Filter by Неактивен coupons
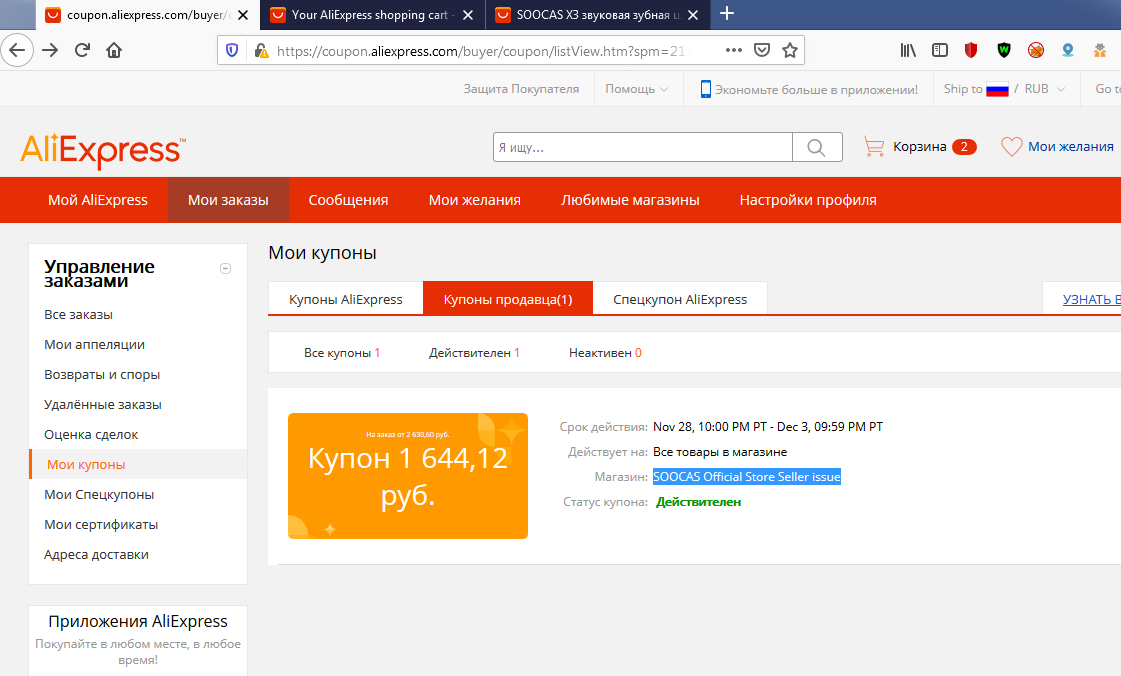Image resolution: width=1121 pixels, height=676 pixels. coord(605,353)
